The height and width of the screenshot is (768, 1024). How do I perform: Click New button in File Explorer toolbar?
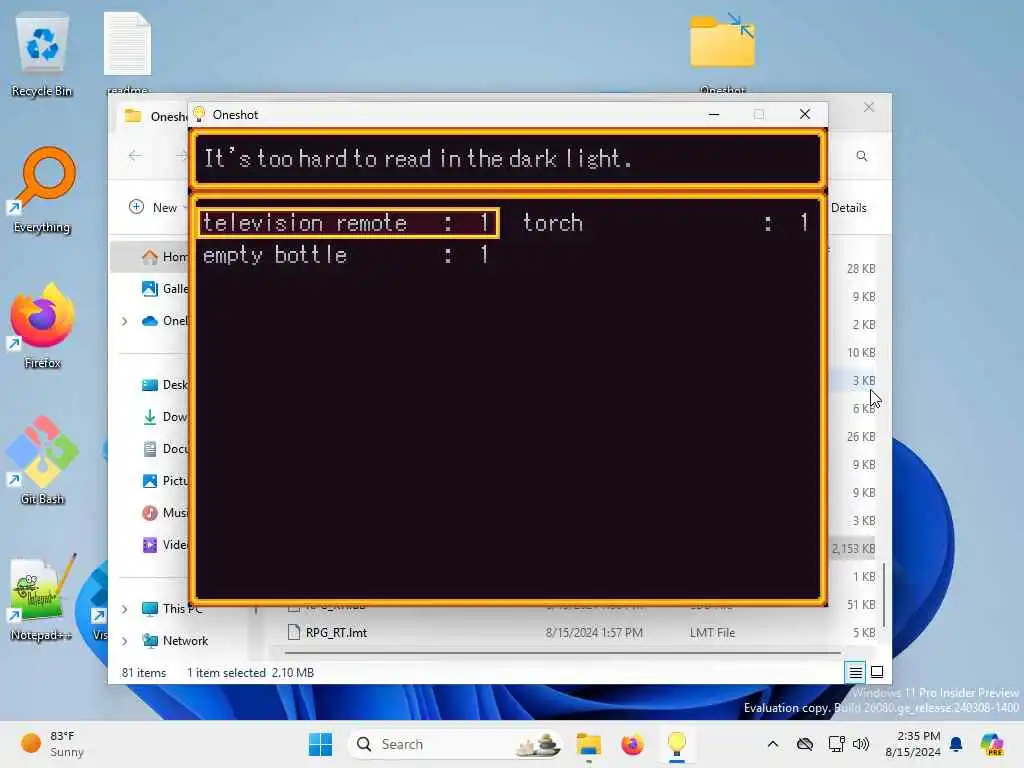155,207
